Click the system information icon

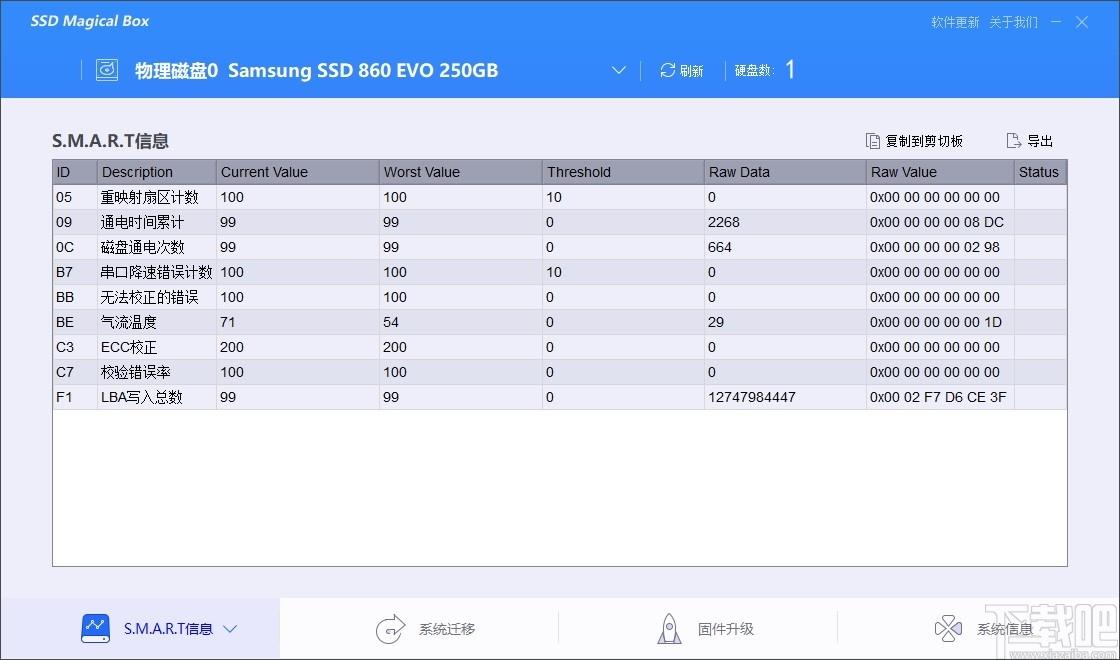click(x=948, y=629)
